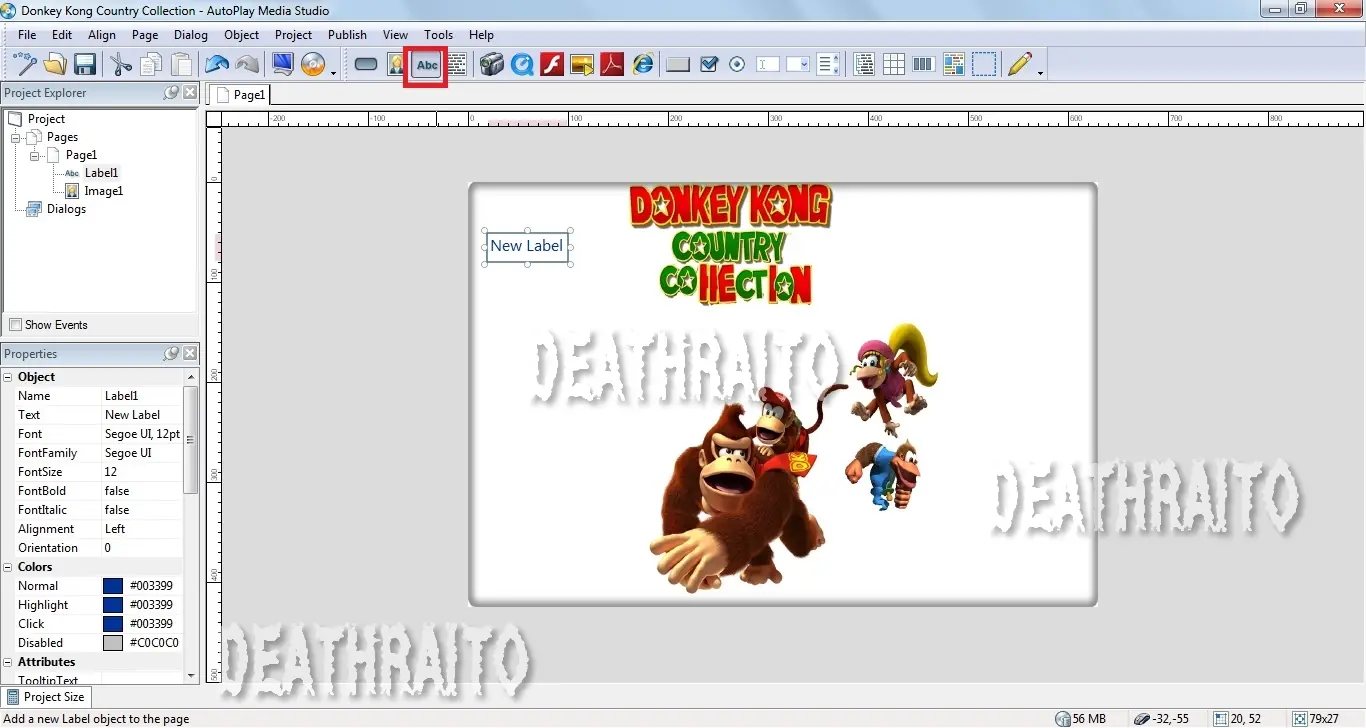Click the Disabled color swatch
Viewport: 1366px width, 728px height.
point(113,643)
